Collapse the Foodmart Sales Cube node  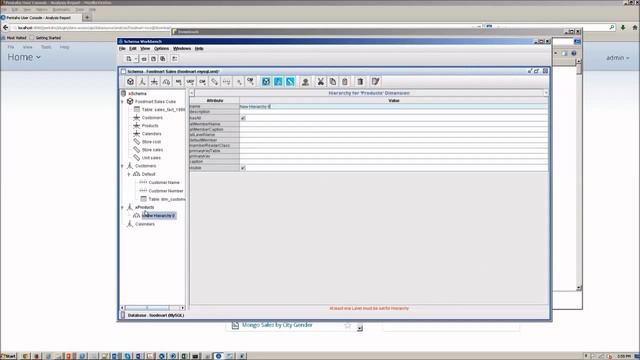click(122, 102)
